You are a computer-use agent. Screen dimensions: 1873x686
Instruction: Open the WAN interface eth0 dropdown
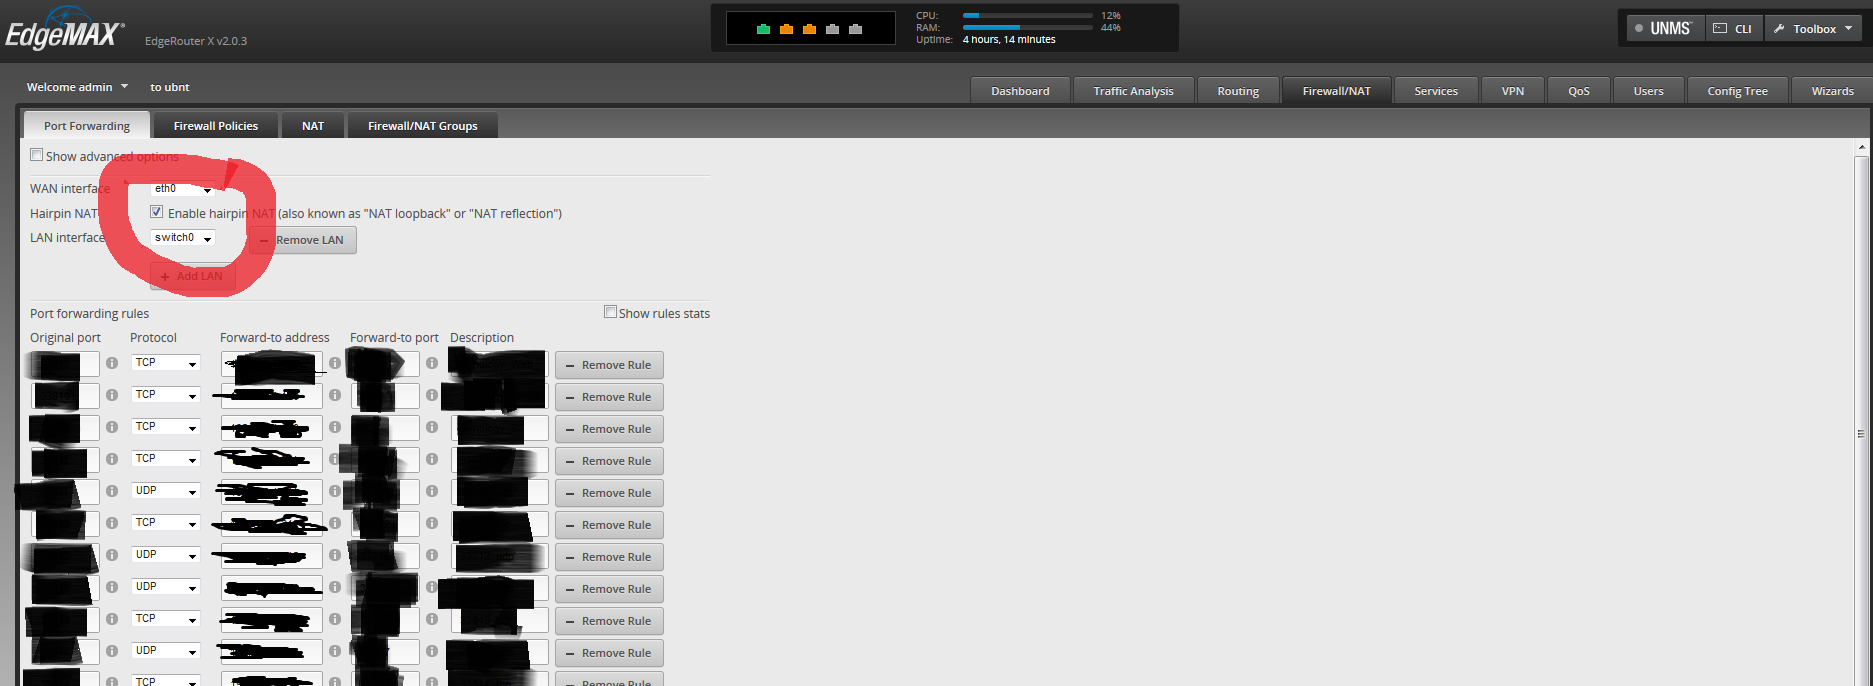point(183,189)
